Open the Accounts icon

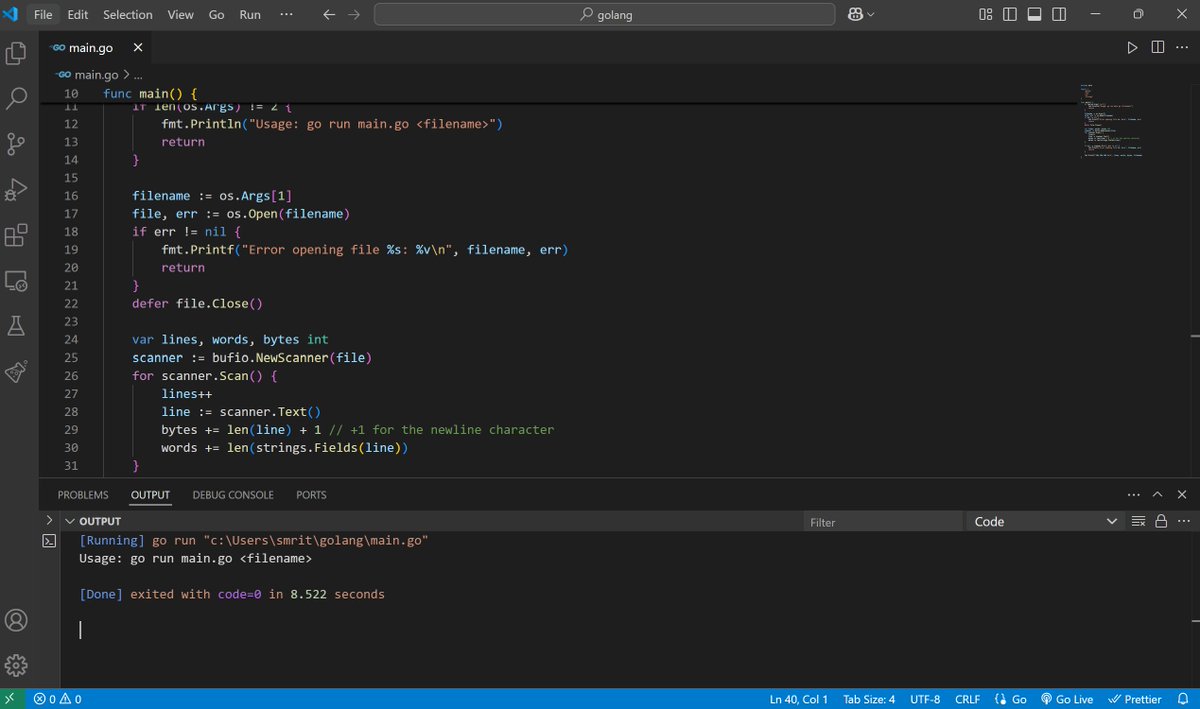[x=16, y=620]
